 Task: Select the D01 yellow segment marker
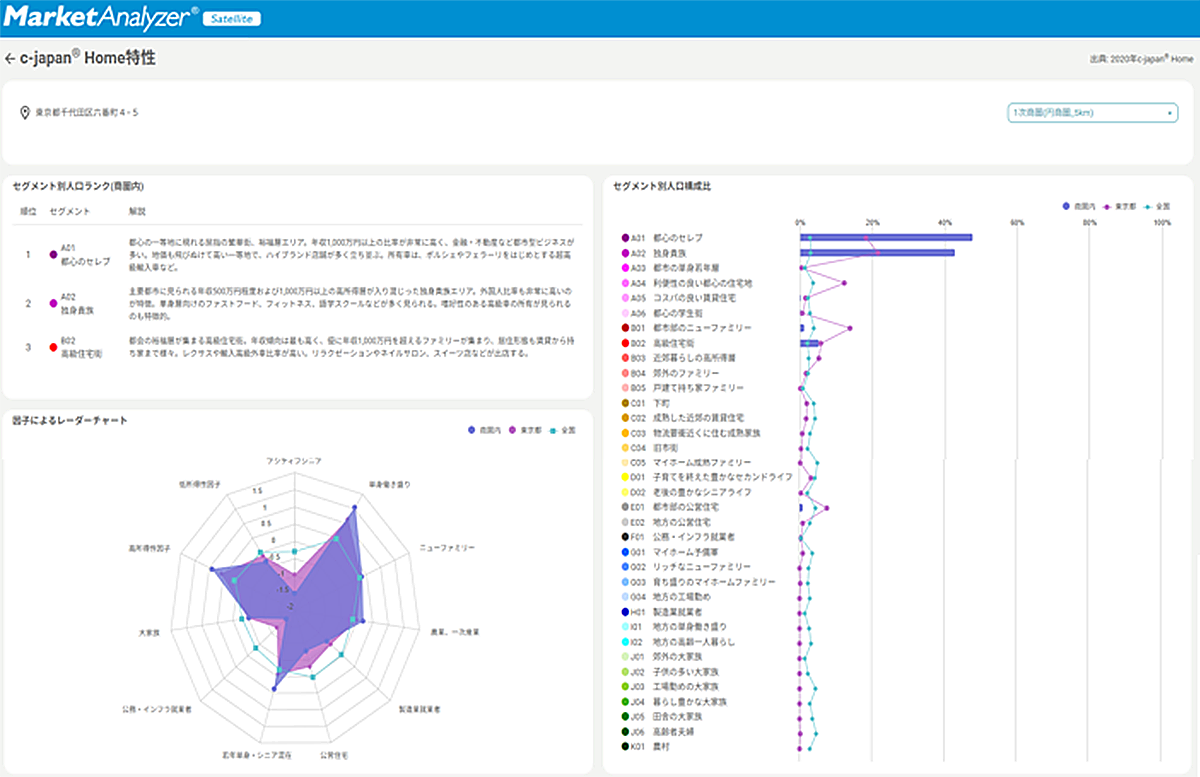click(625, 478)
